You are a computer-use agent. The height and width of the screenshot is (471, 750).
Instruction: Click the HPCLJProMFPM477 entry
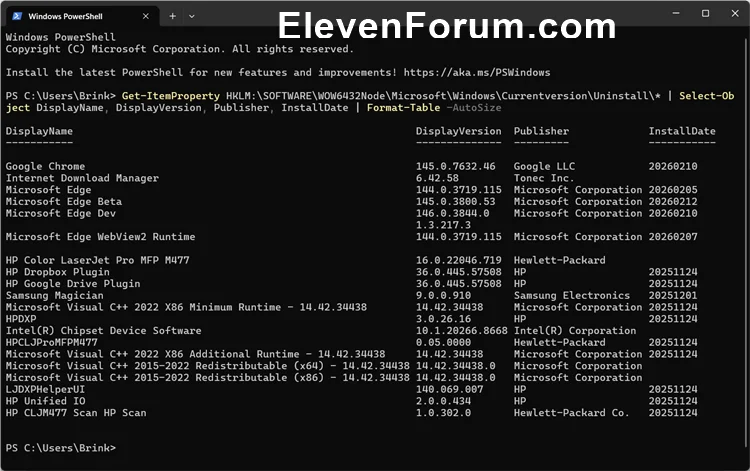point(52,342)
